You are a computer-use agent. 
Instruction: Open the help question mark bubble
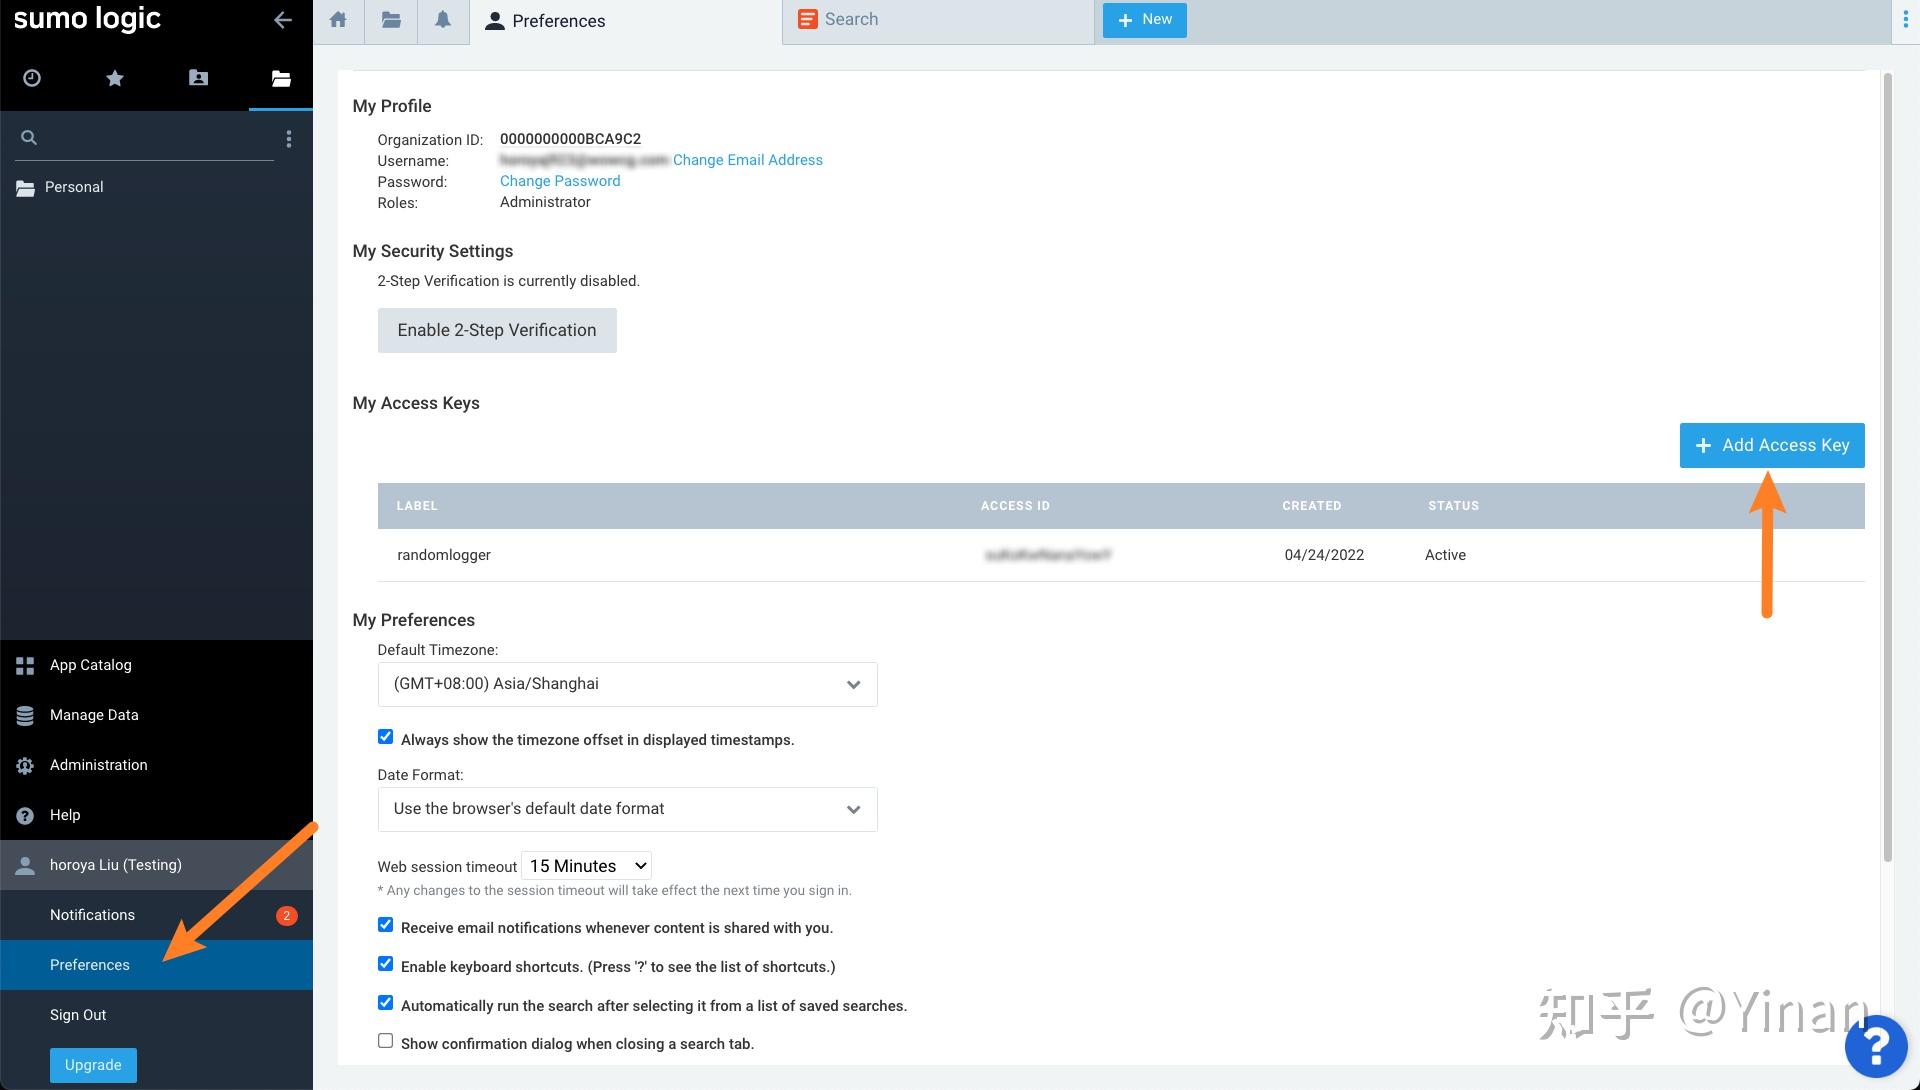[1876, 1046]
